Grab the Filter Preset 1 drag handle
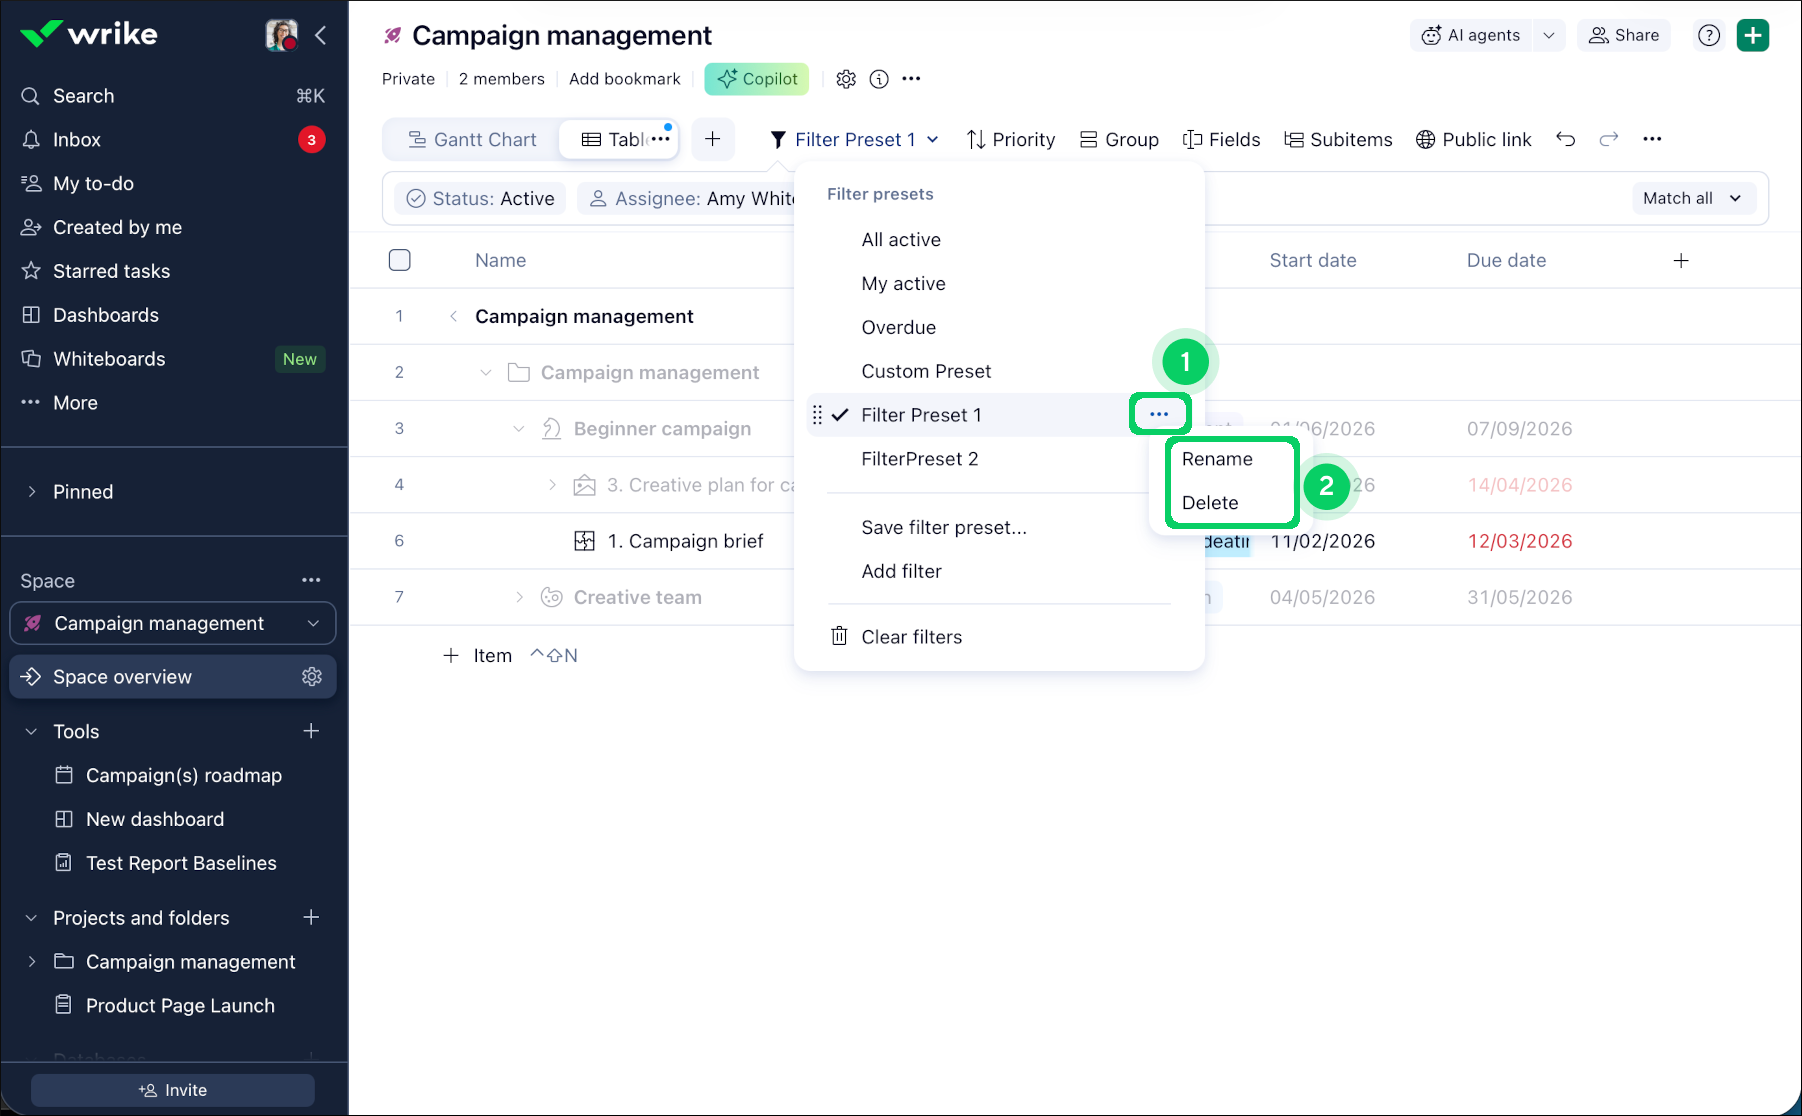 817,415
